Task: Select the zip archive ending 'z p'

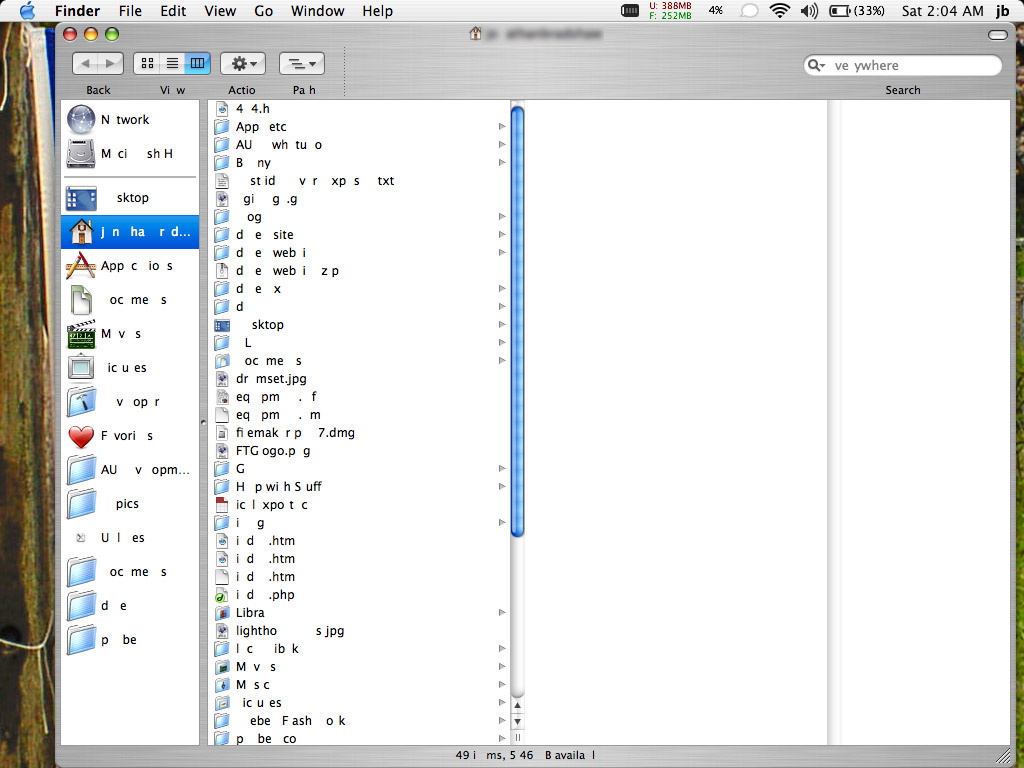Action: [278, 270]
